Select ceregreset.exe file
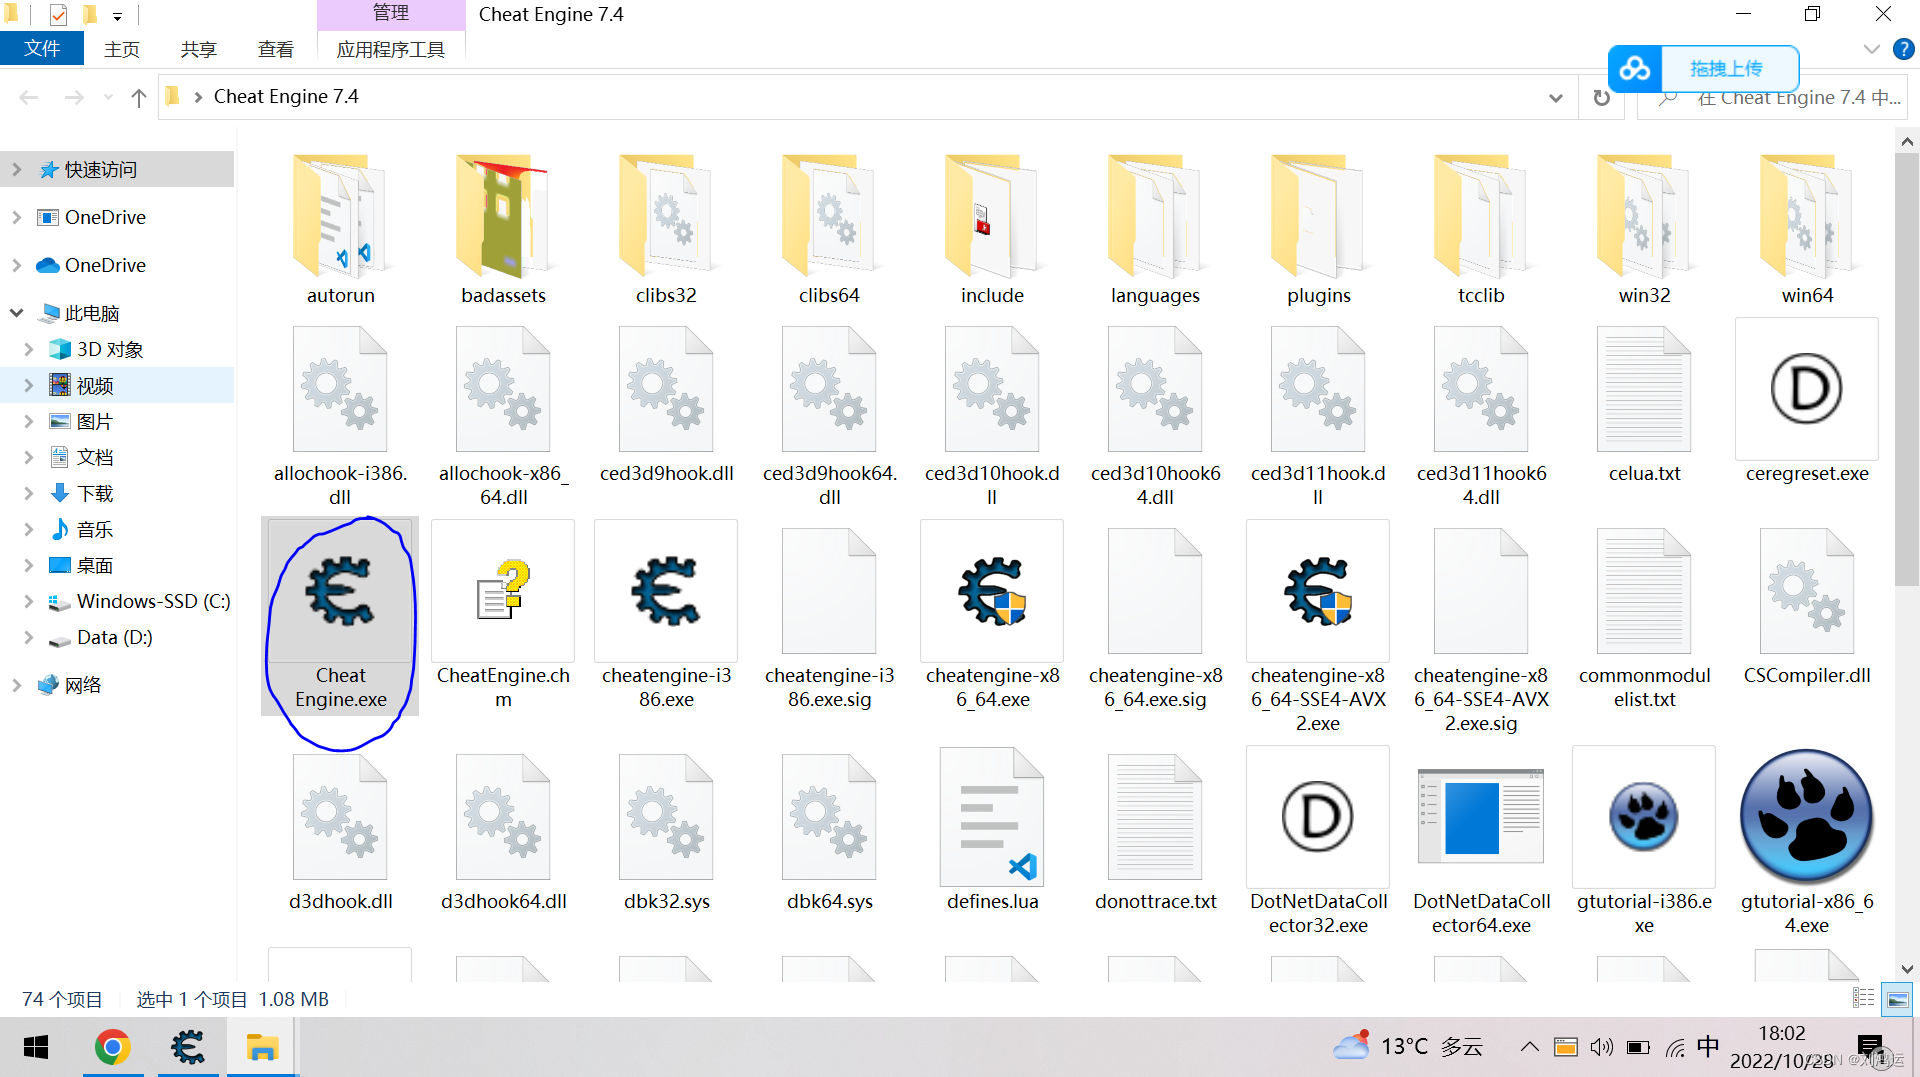The width and height of the screenshot is (1920, 1077). point(1807,403)
